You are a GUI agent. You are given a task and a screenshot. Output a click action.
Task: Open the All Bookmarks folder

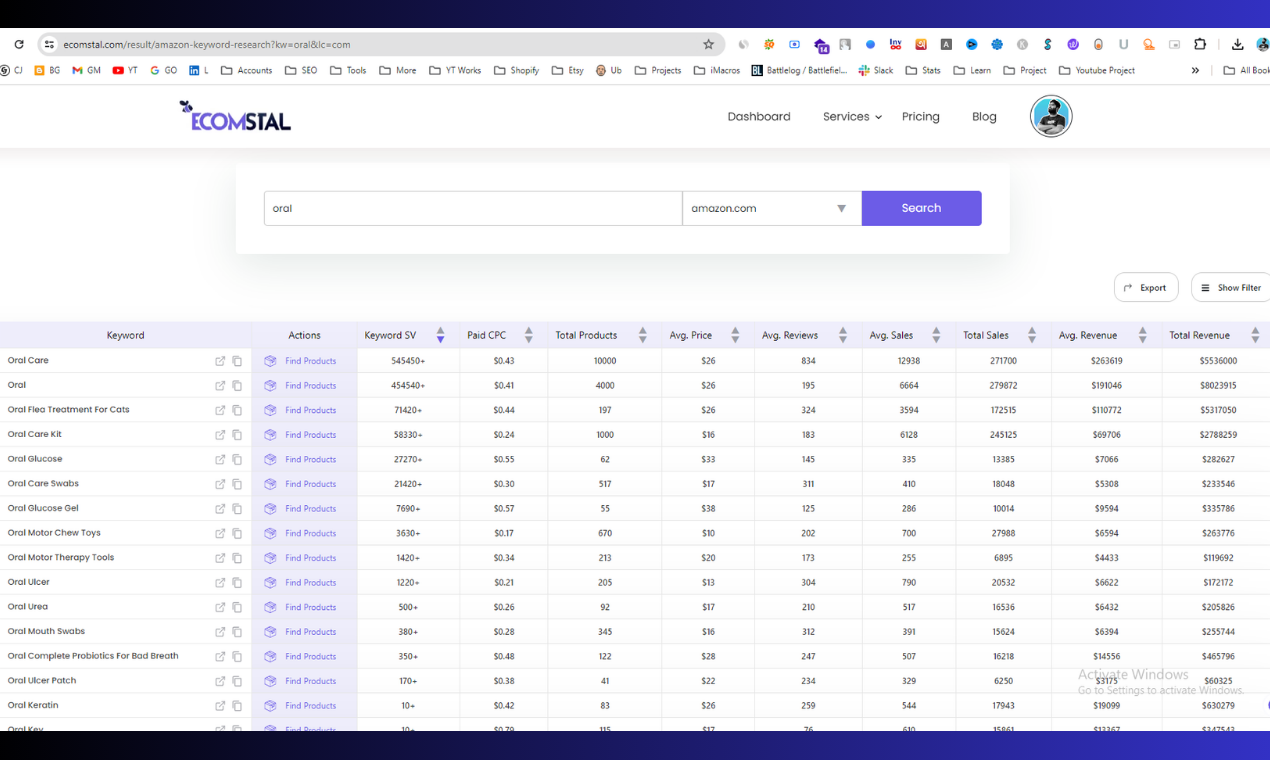coord(1246,70)
